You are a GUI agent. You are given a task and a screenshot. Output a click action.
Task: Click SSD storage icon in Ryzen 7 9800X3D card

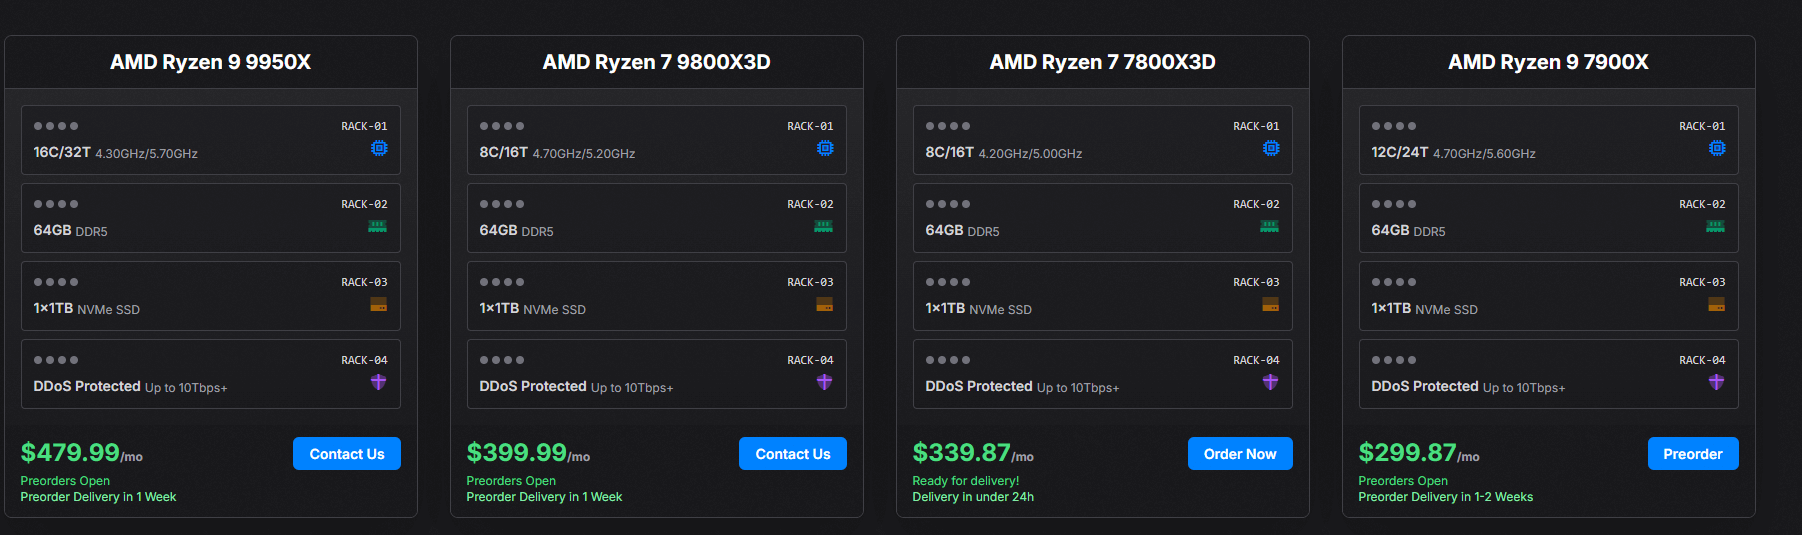824,304
